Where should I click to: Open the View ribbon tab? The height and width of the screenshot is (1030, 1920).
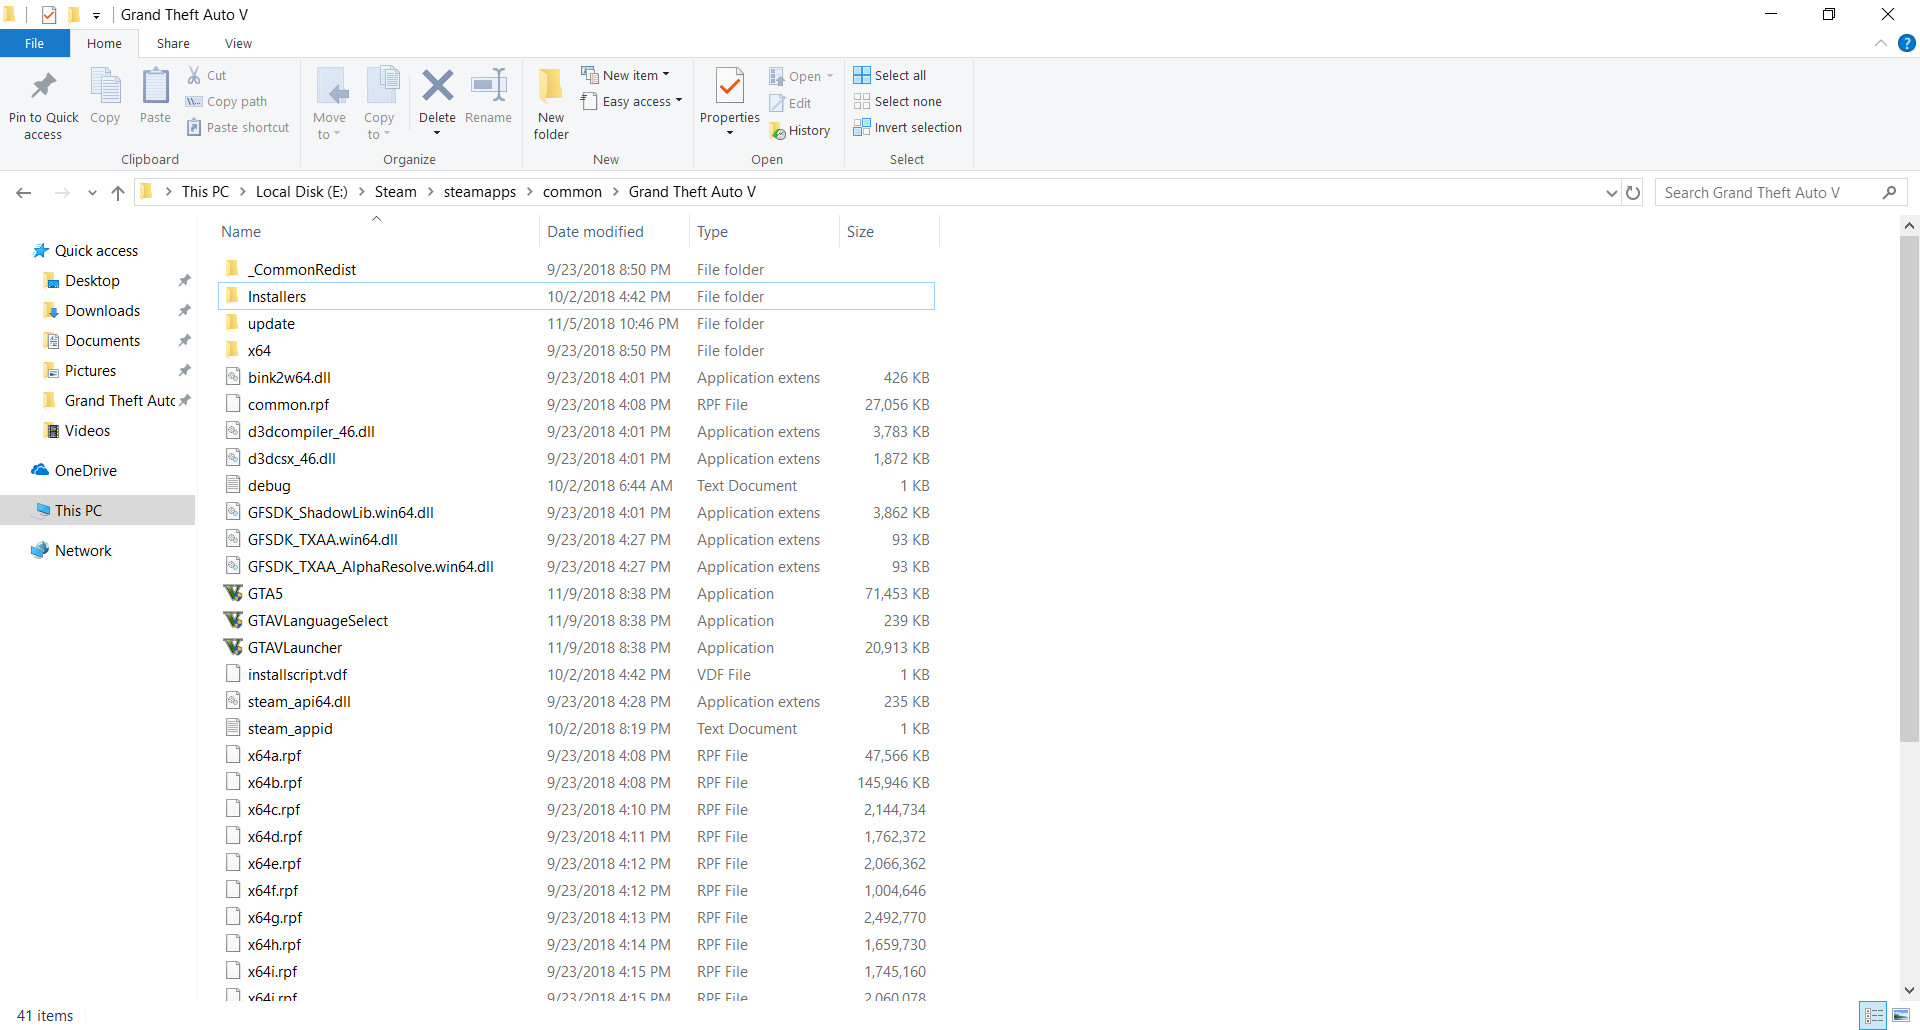[238, 44]
